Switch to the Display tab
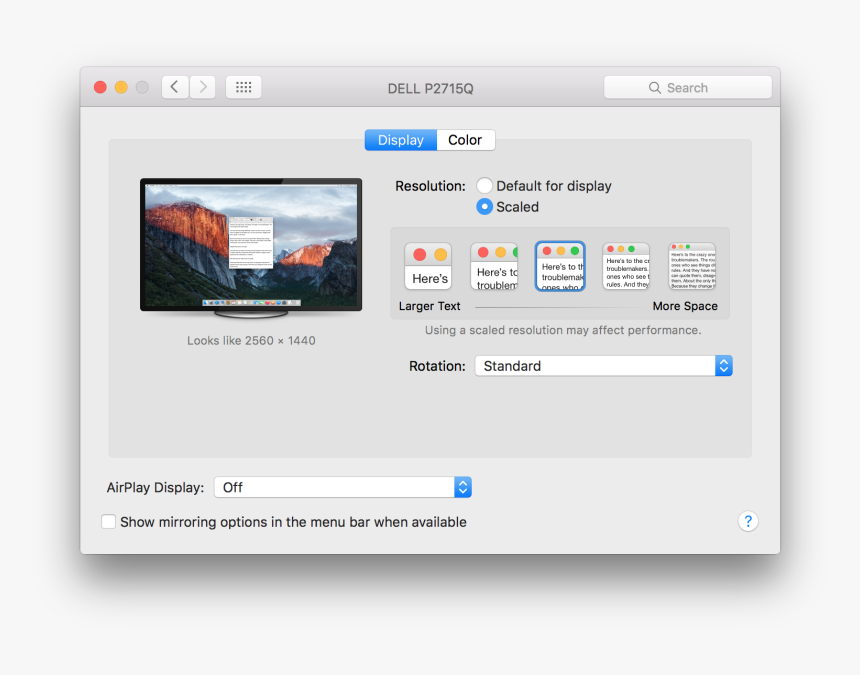 [x=400, y=140]
